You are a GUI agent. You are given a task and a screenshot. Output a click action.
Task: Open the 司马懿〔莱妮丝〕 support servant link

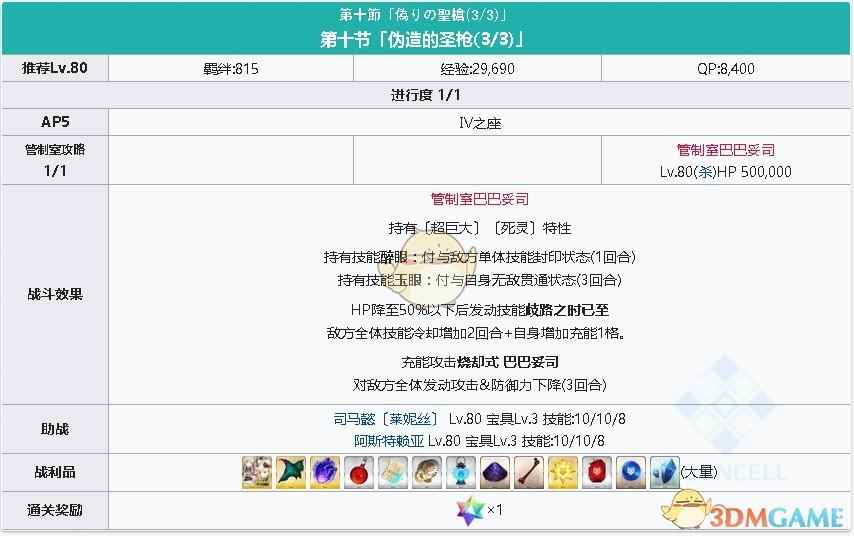coord(386,419)
